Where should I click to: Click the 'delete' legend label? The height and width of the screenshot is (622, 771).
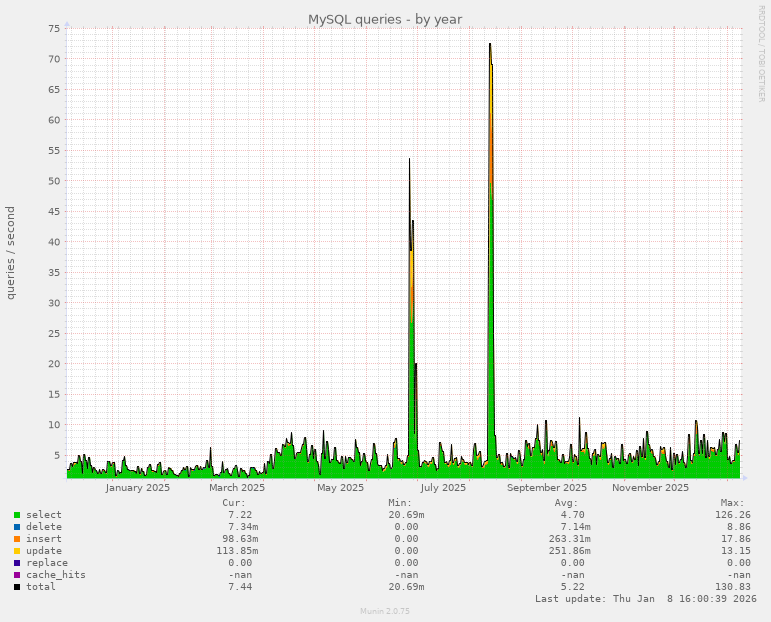point(44,527)
